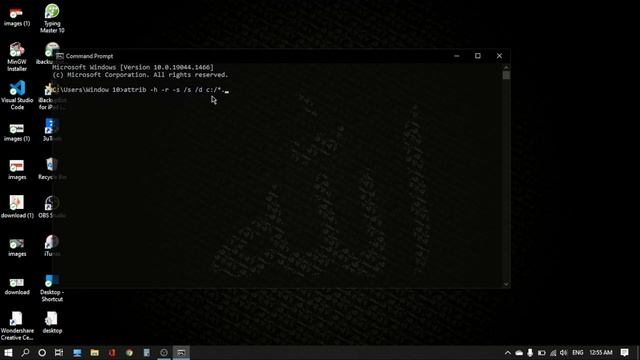The height and width of the screenshot is (360, 640).
Task: Open the blue monitor taskbar app
Action: point(77,353)
